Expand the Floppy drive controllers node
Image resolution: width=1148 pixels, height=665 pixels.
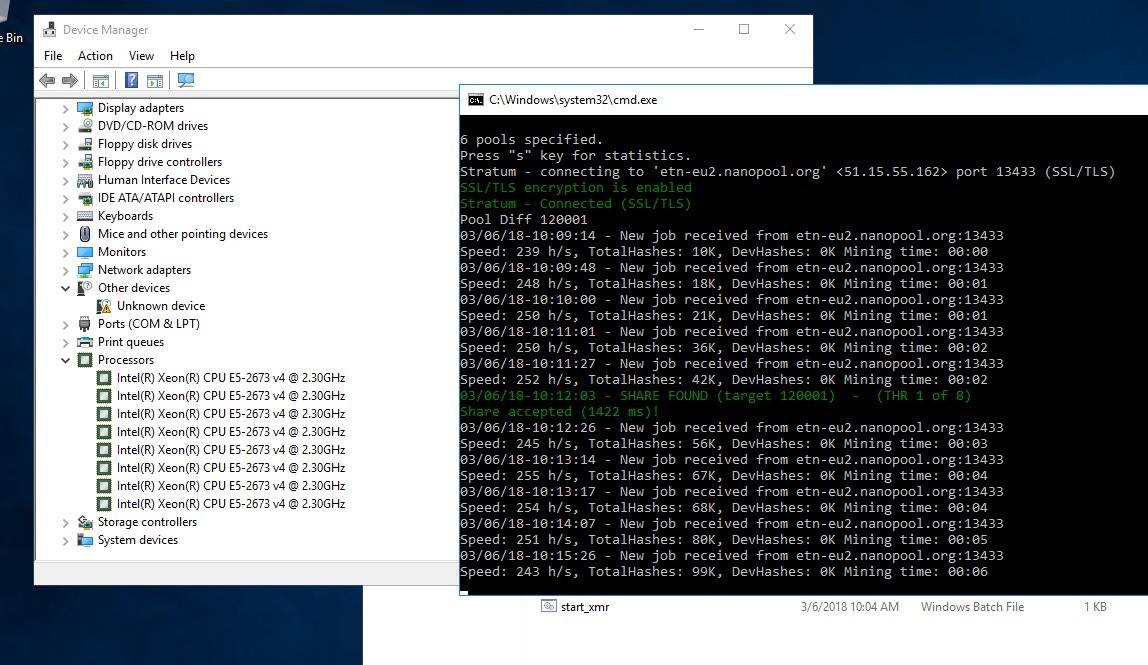(65, 163)
